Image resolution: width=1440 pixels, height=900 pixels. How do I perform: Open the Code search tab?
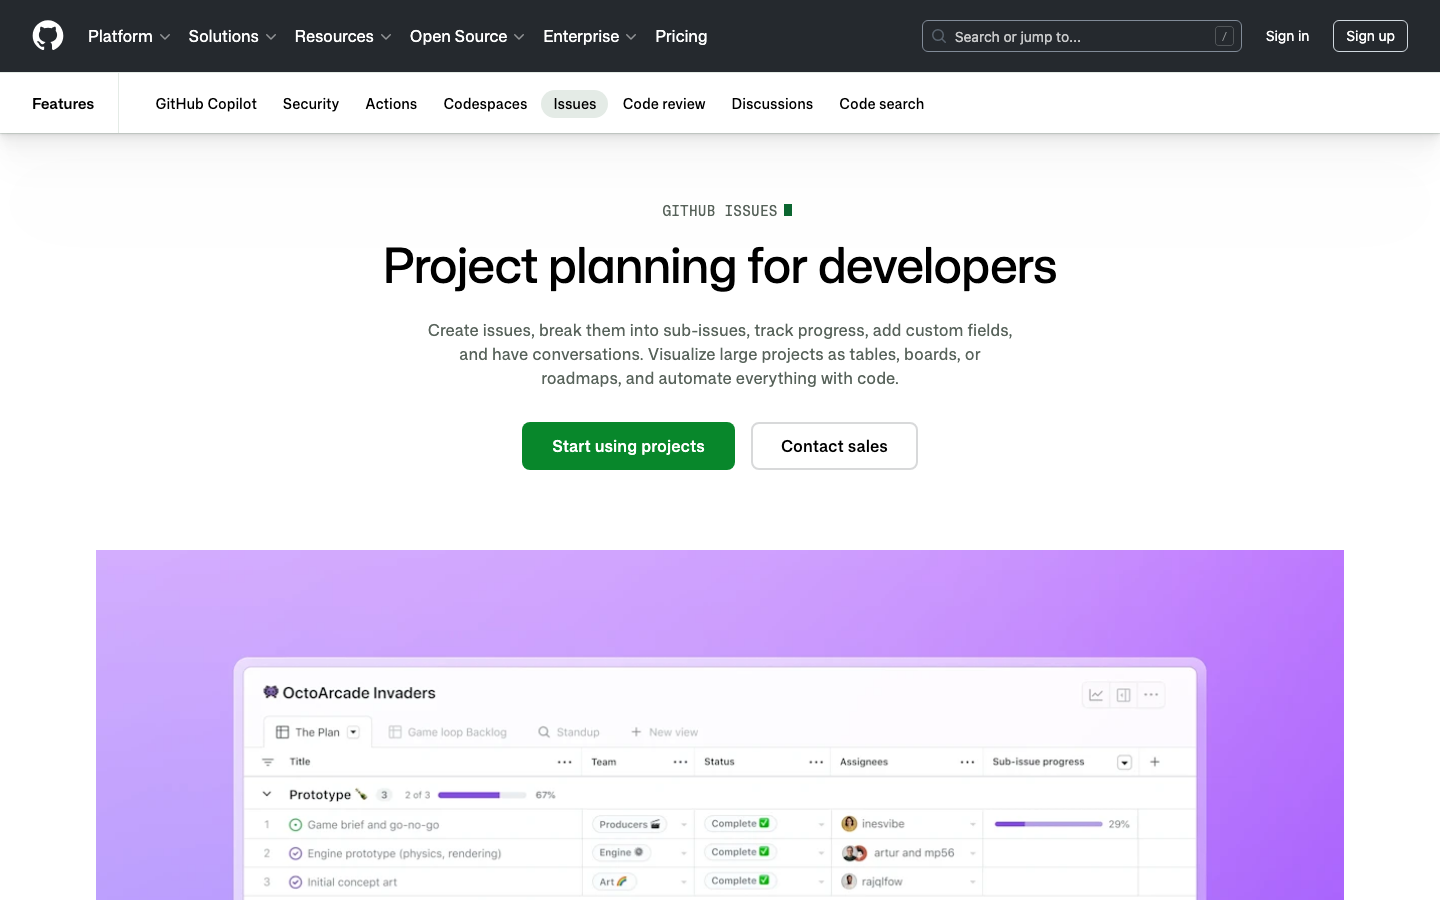[882, 104]
